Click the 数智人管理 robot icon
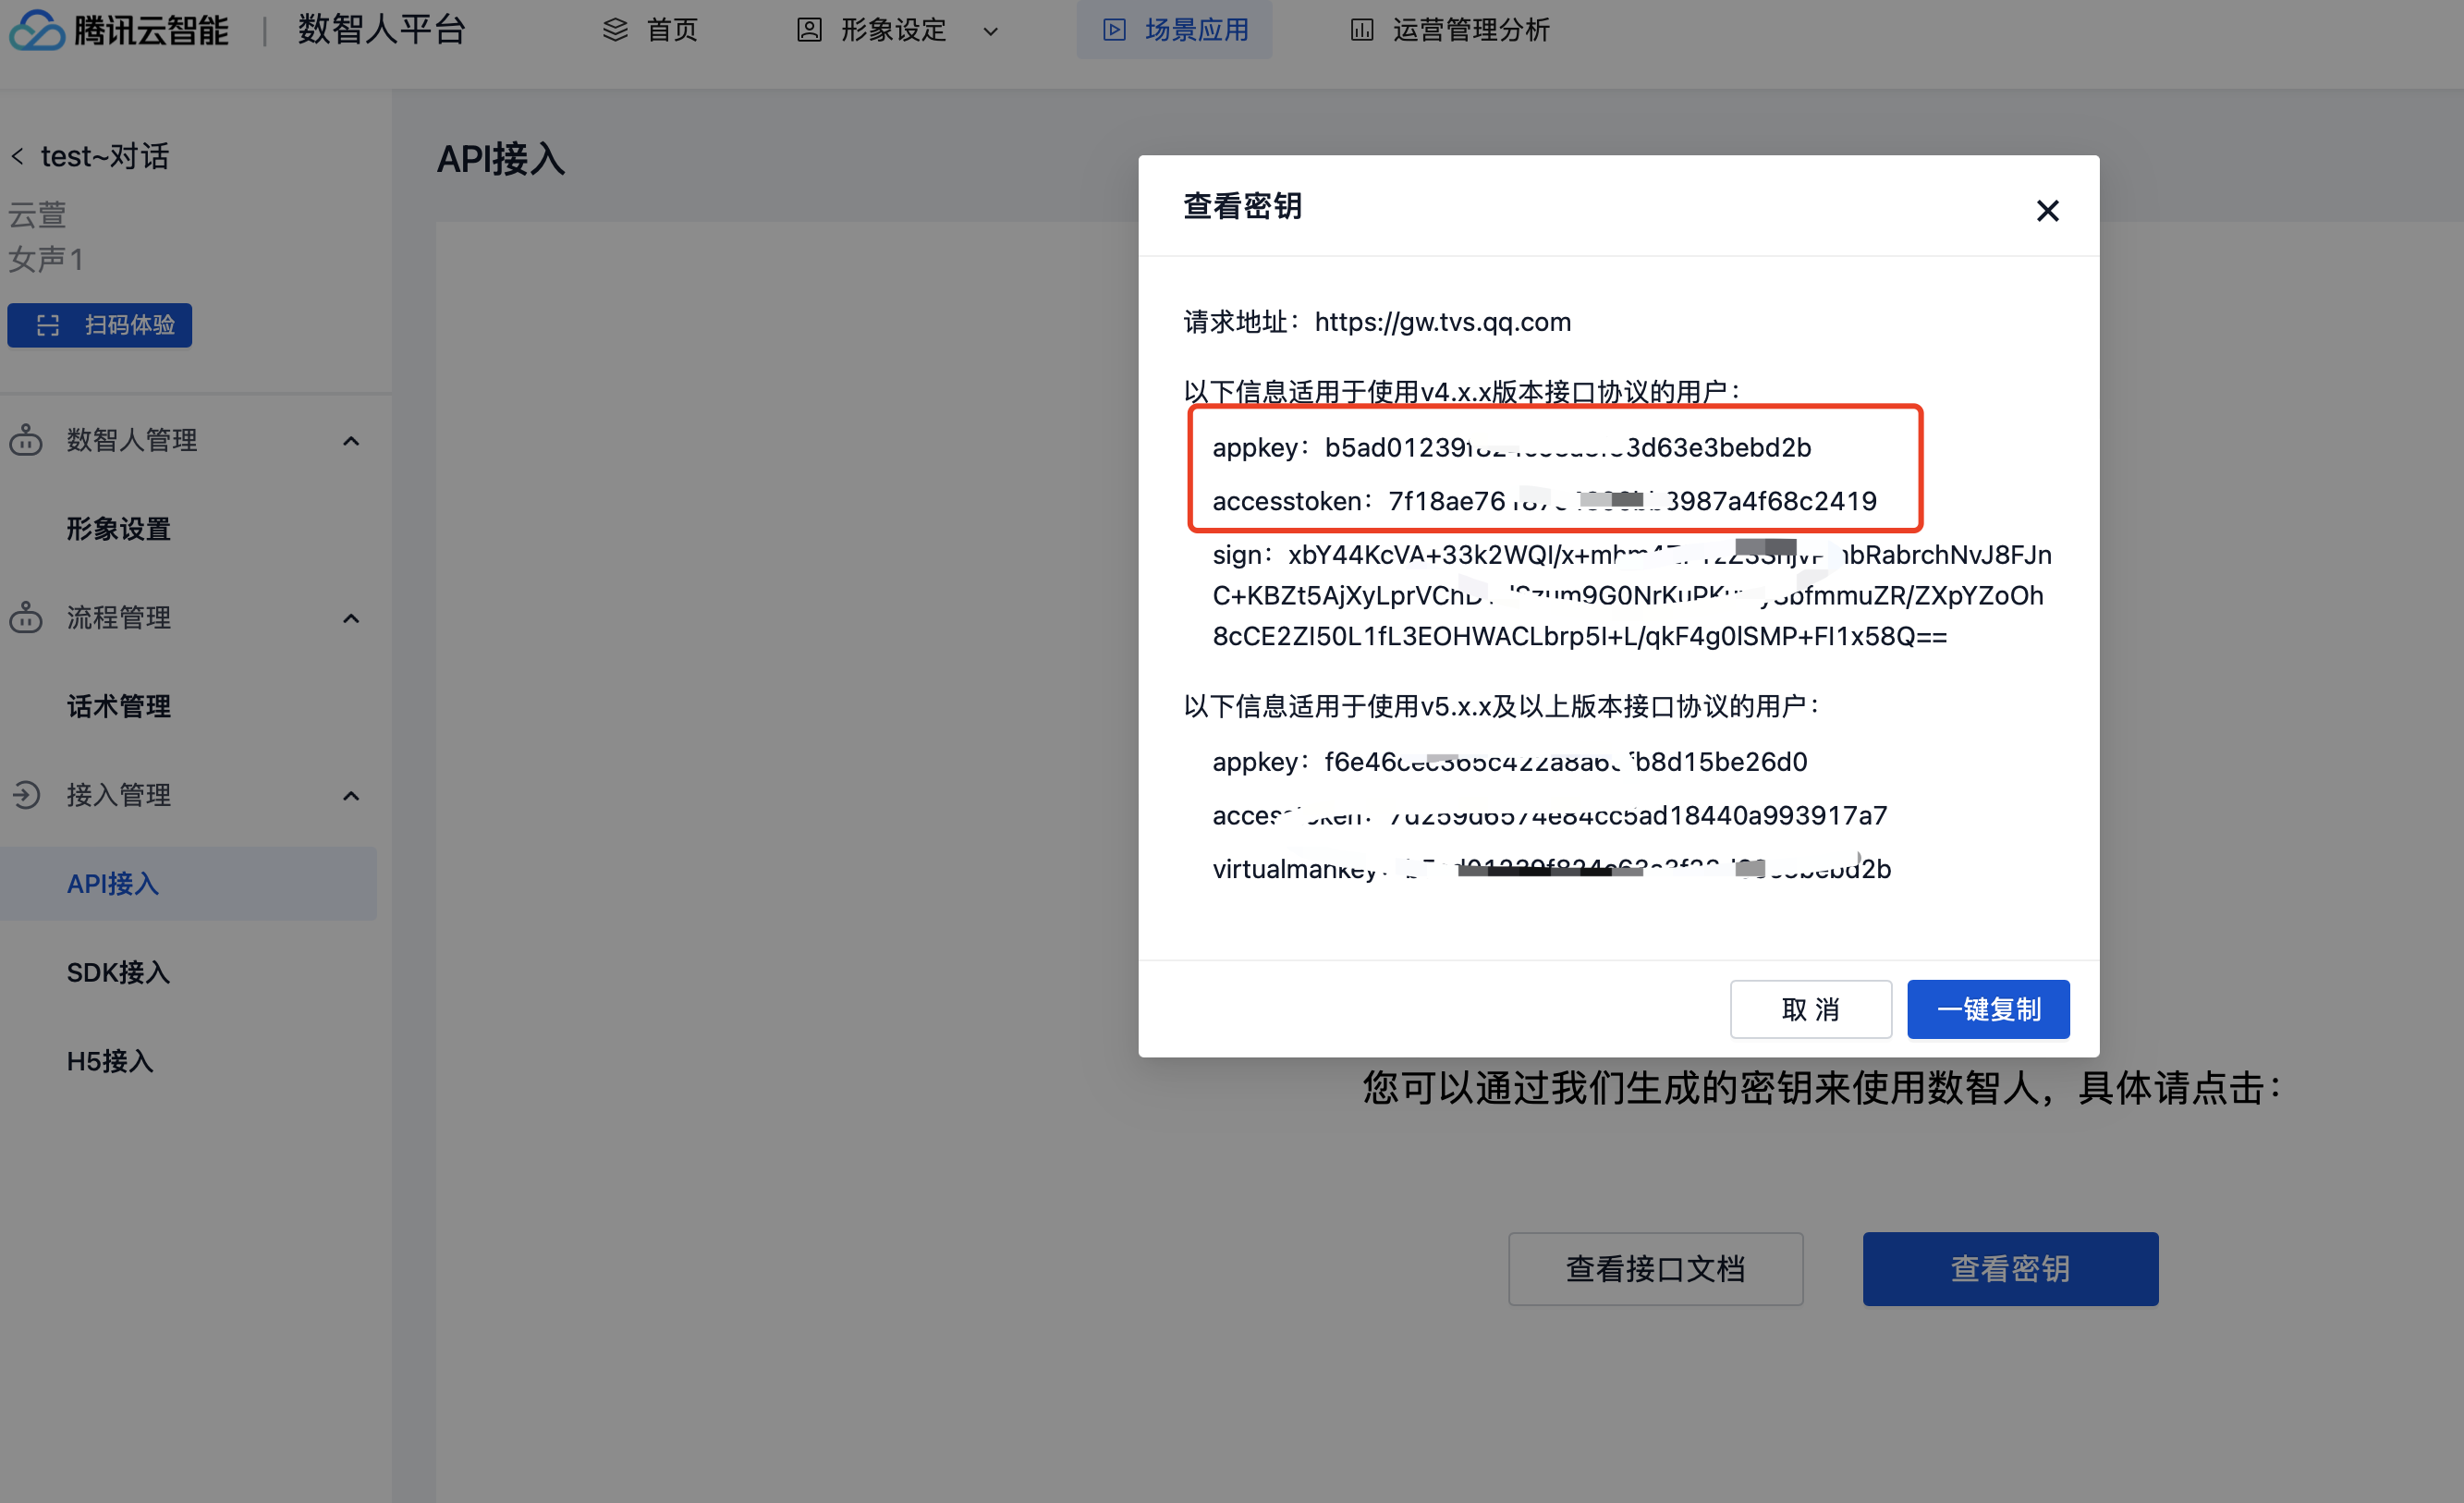 26,440
